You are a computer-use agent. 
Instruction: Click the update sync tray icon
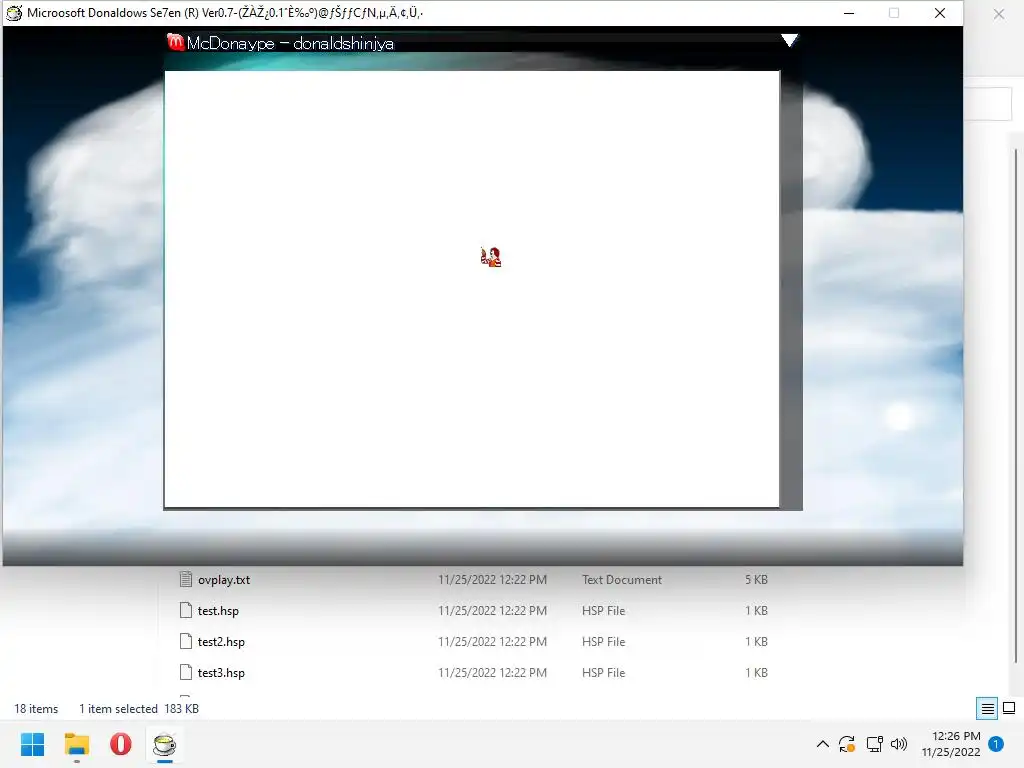(847, 744)
